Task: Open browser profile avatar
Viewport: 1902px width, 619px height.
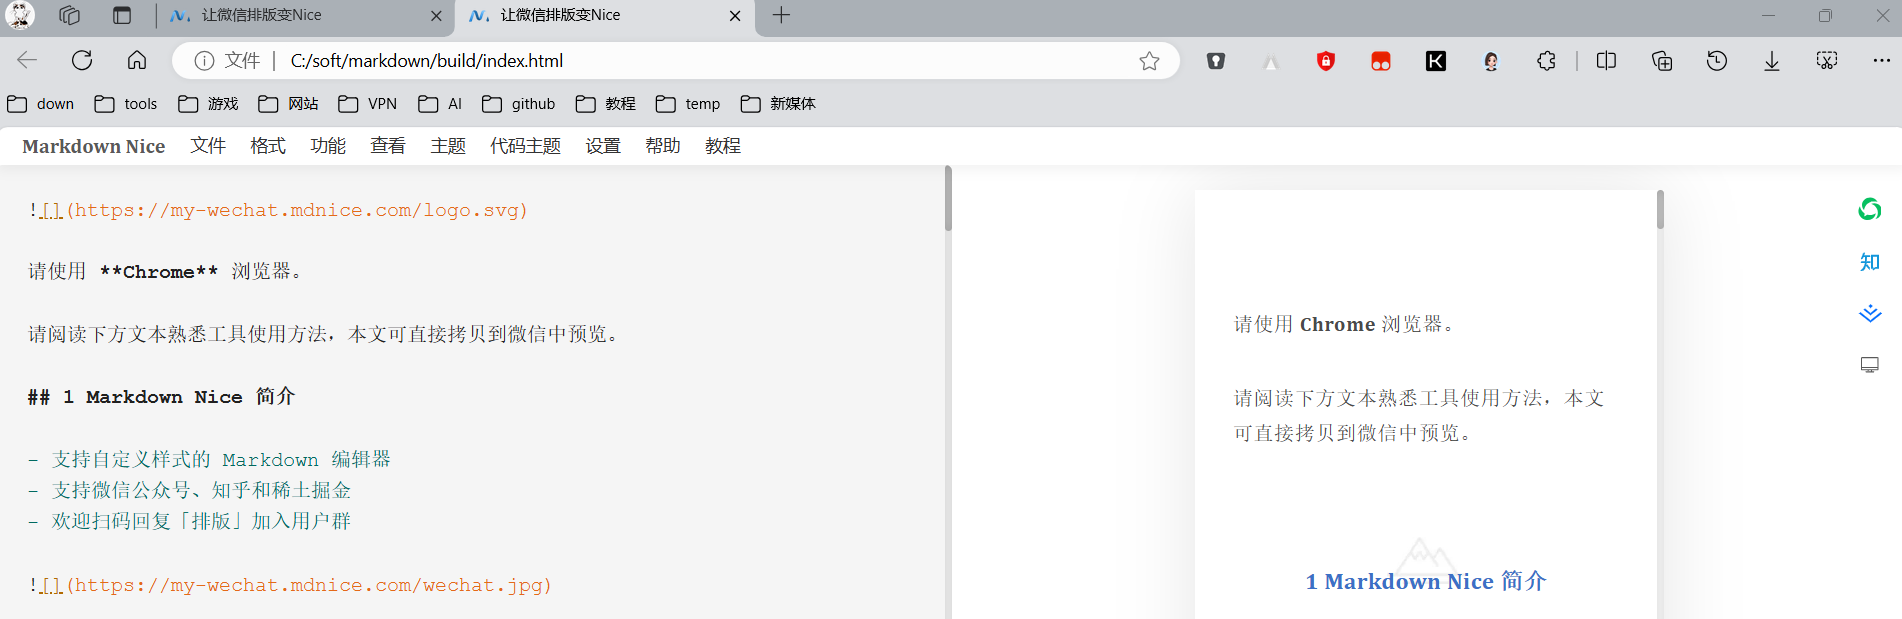Action: 20,15
